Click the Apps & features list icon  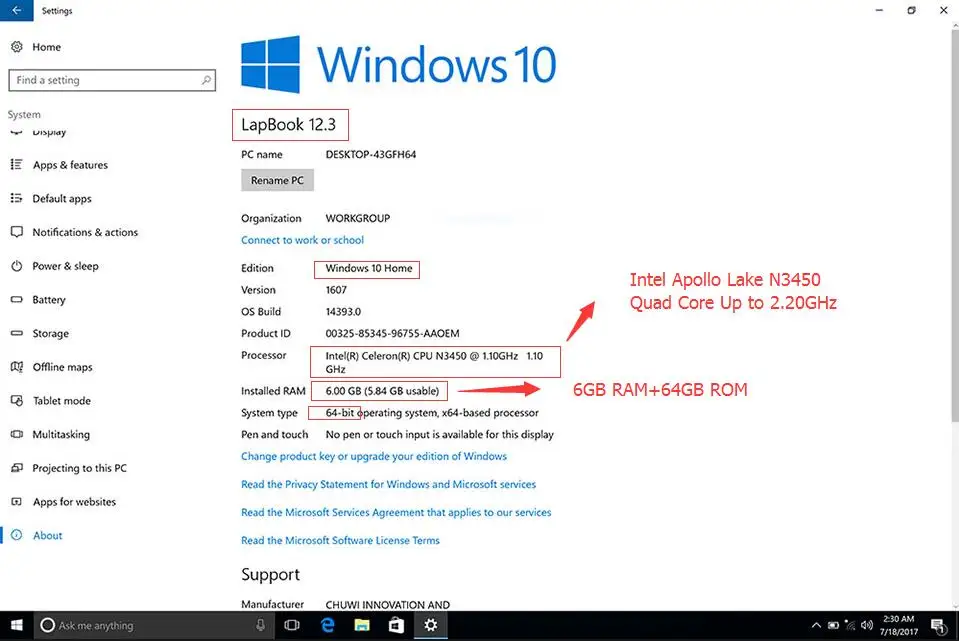(17, 165)
